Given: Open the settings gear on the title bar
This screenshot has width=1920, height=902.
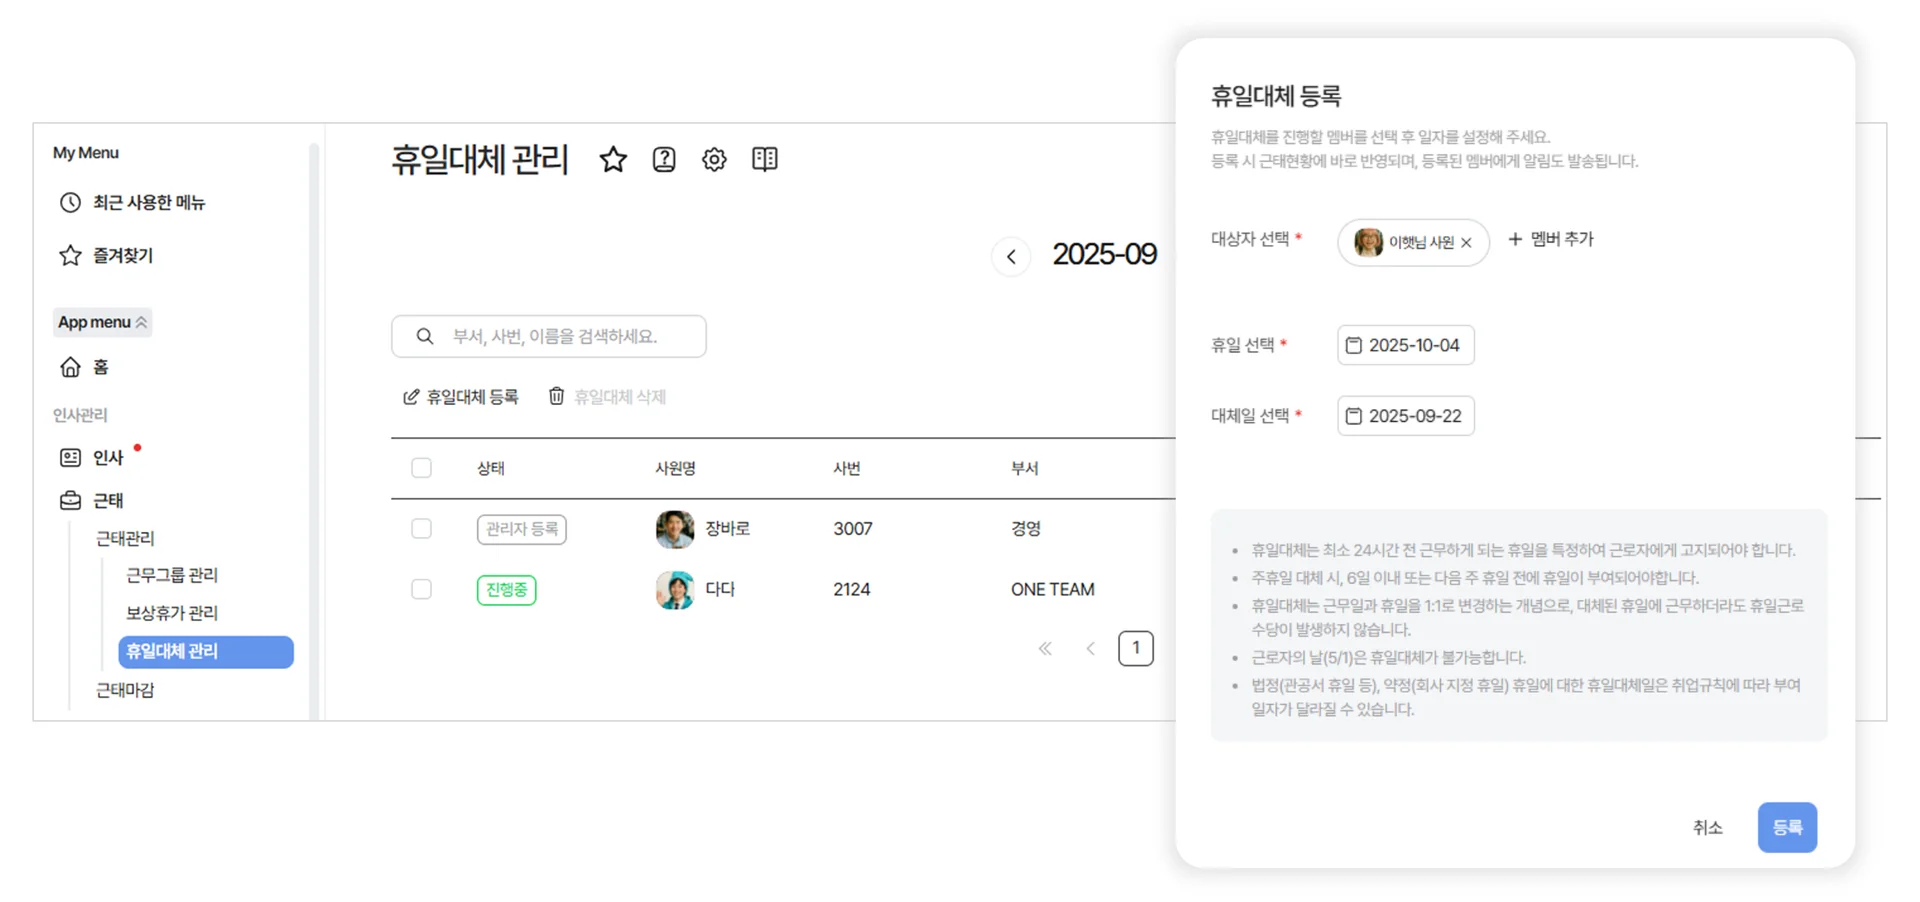Looking at the screenshot, I should 714,159.
